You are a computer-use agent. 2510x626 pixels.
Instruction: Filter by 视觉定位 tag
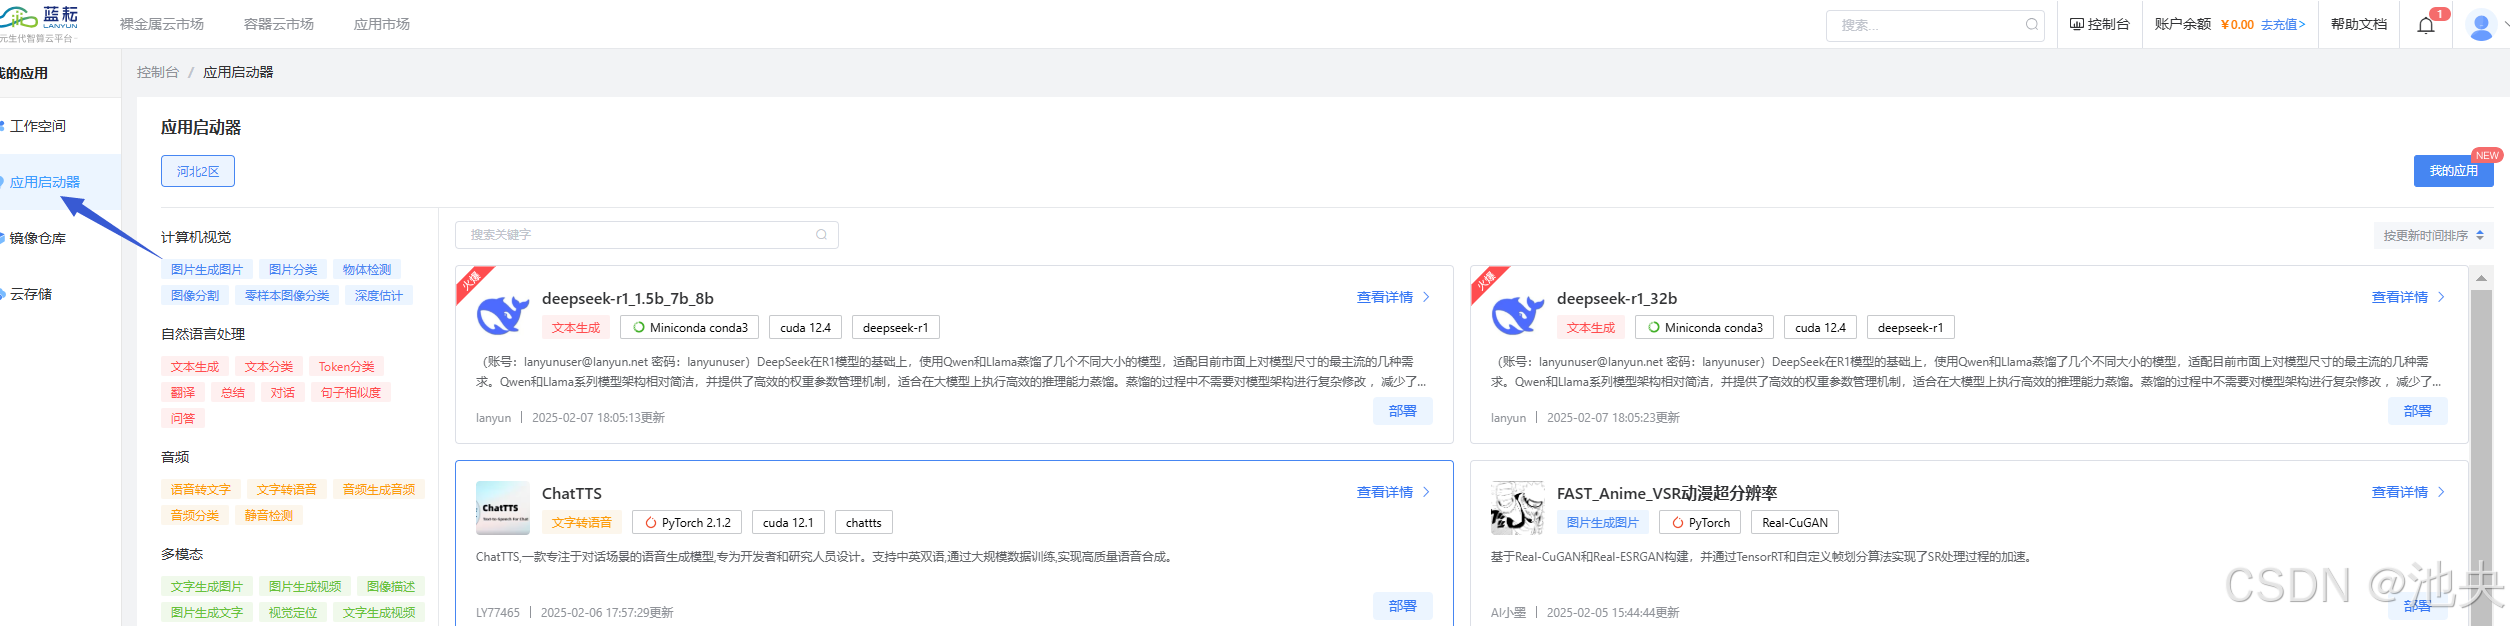coord(293,613)
